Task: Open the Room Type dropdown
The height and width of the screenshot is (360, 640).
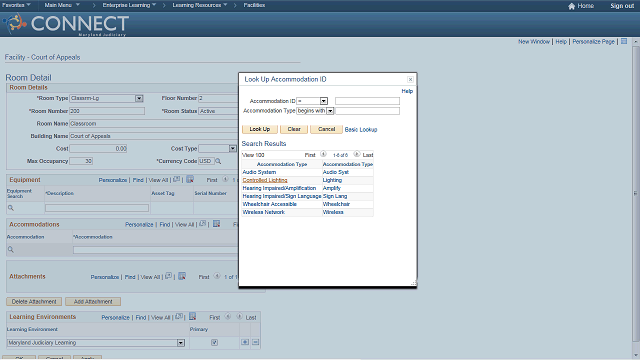Action: pos(139,98)
